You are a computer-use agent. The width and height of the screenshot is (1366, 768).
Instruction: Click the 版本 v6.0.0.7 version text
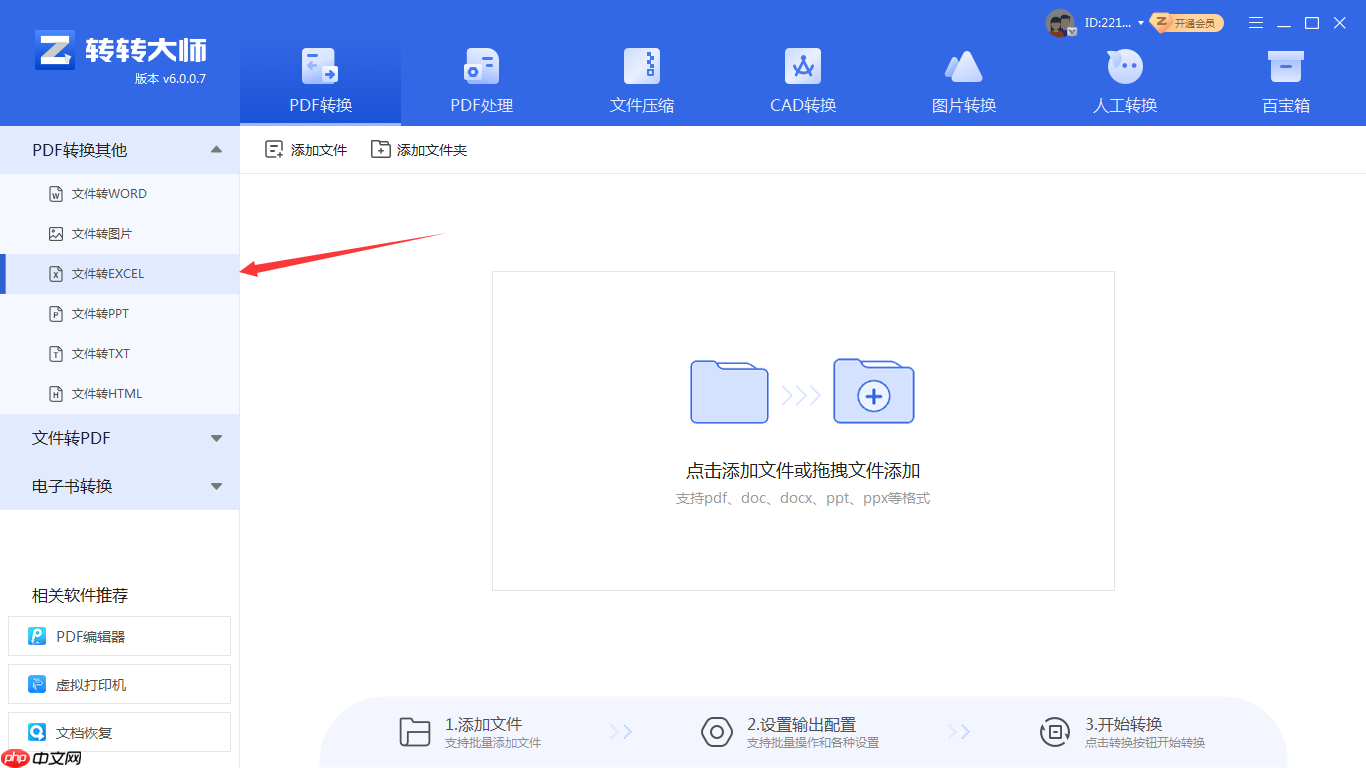170,79
